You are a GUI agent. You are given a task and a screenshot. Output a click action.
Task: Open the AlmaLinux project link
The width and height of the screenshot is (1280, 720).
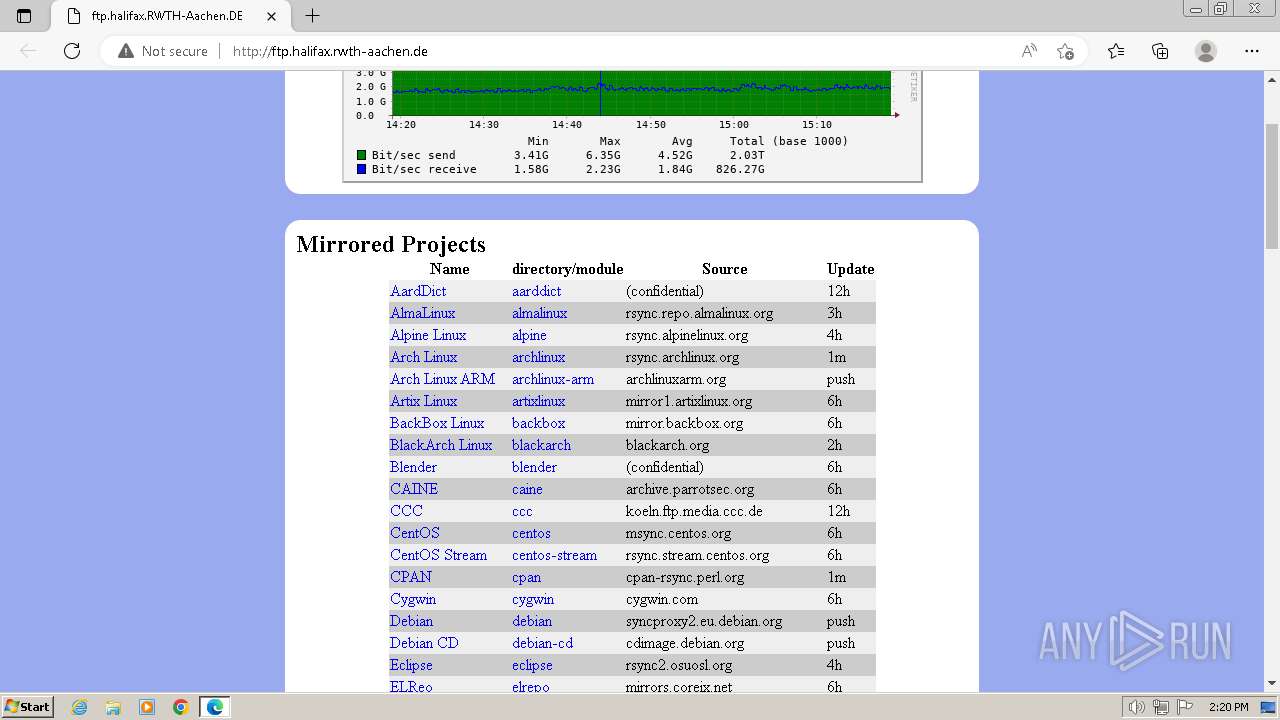pyautogui.click(x=422, y=313)
